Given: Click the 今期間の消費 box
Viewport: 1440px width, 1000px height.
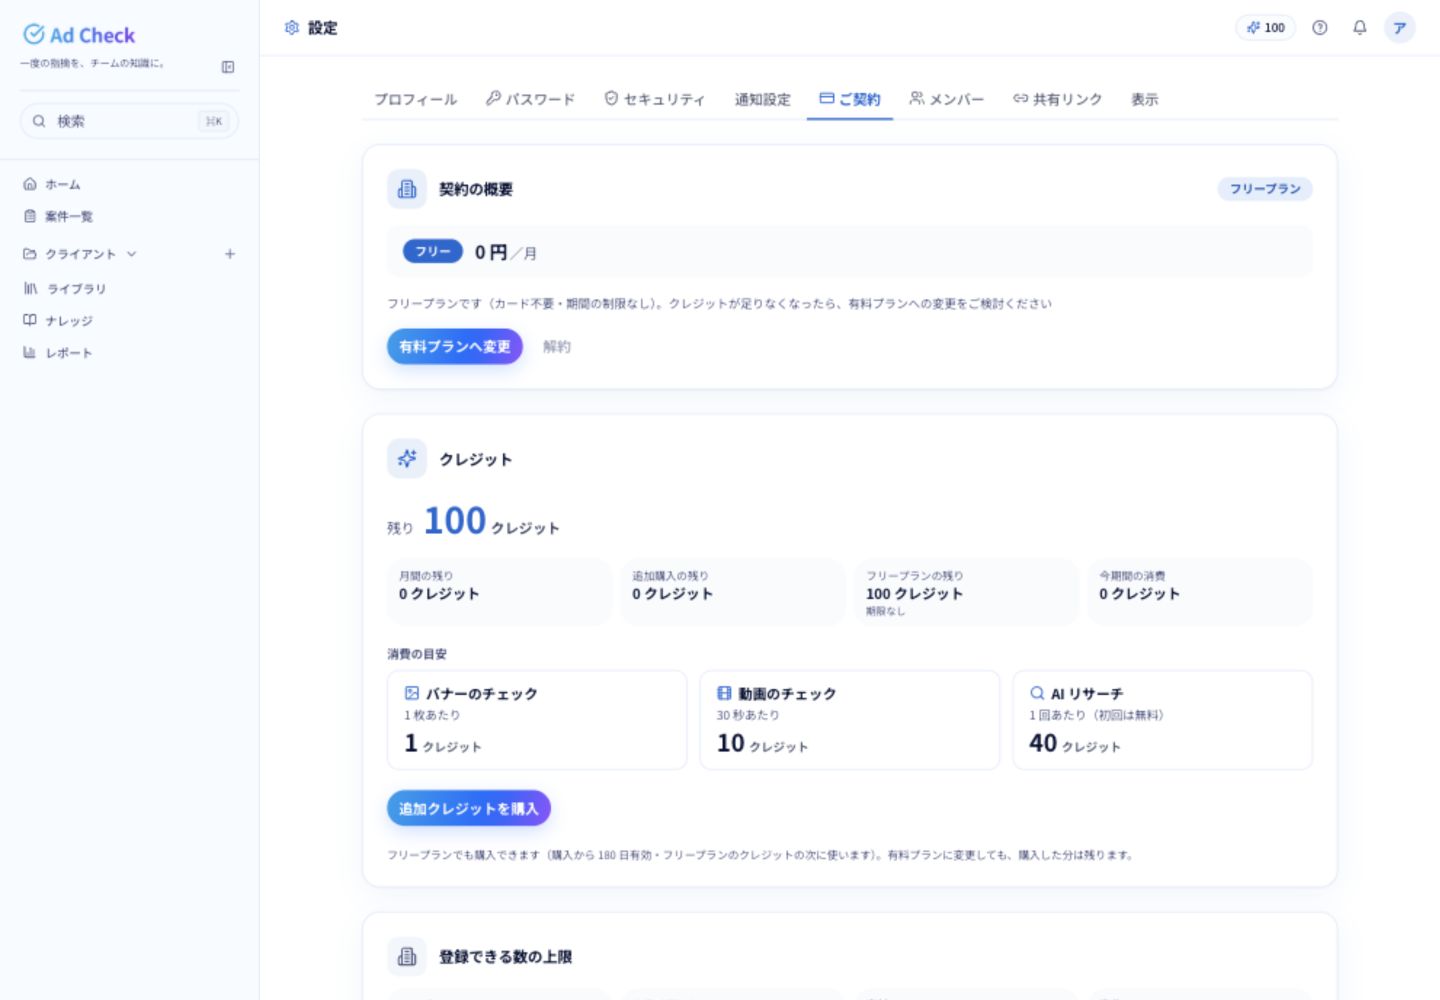Looking at the screenshot, I should [x=1200, y=592].
